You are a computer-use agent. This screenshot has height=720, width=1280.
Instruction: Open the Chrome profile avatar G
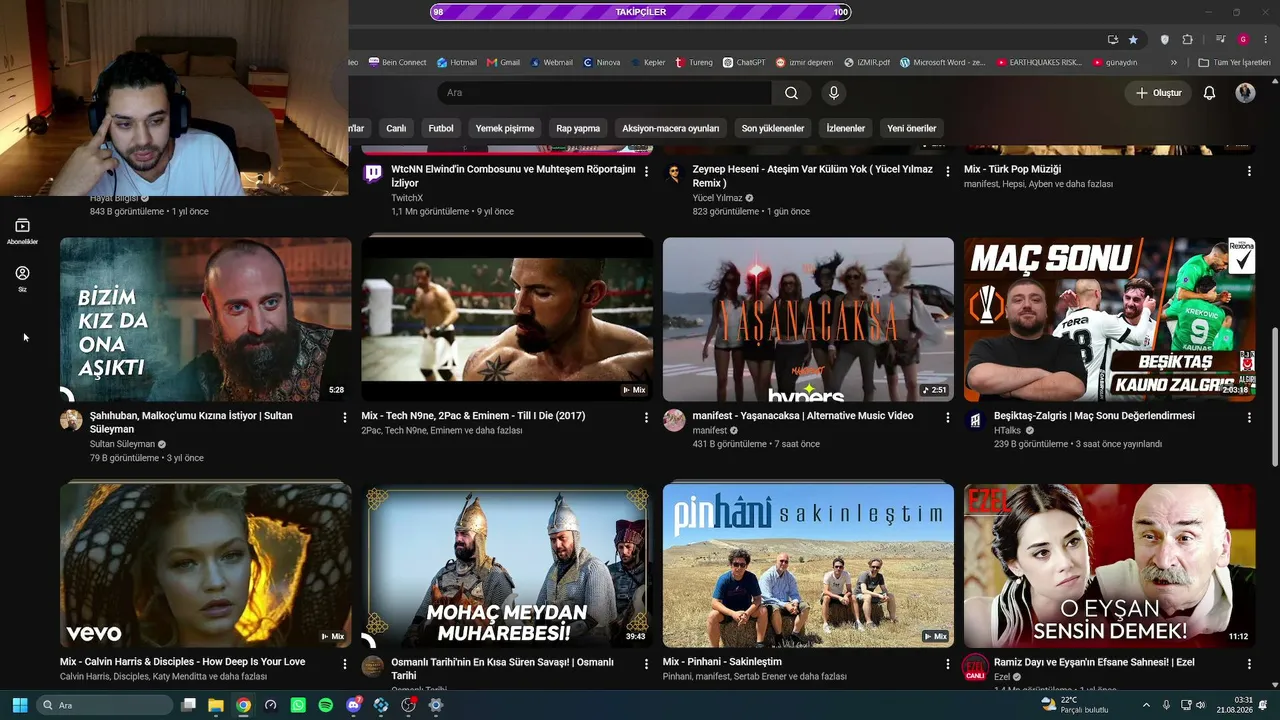(1243, 40)
